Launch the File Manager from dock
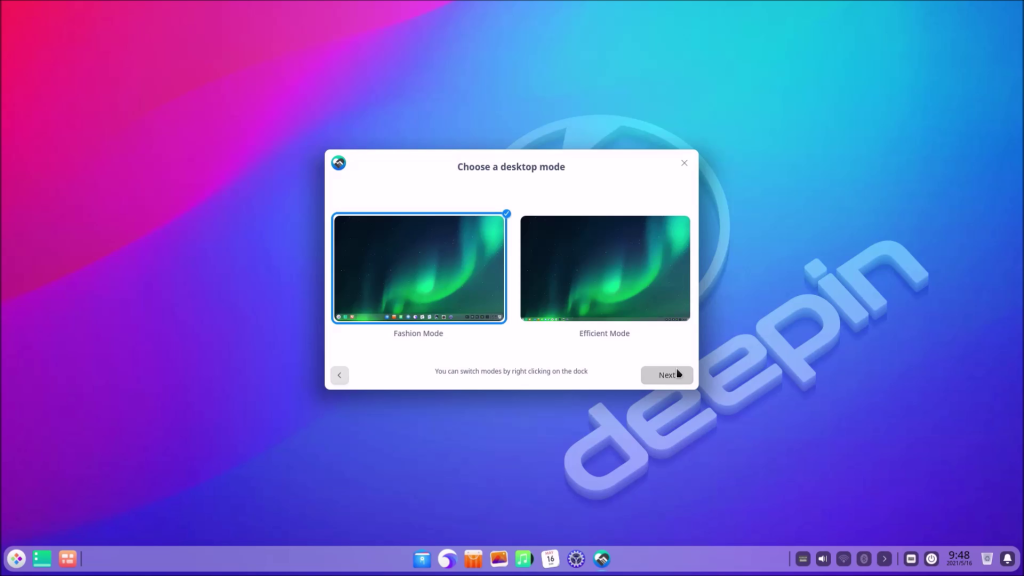The width and height of the screenshot is (1024, 576). [422, 559]
